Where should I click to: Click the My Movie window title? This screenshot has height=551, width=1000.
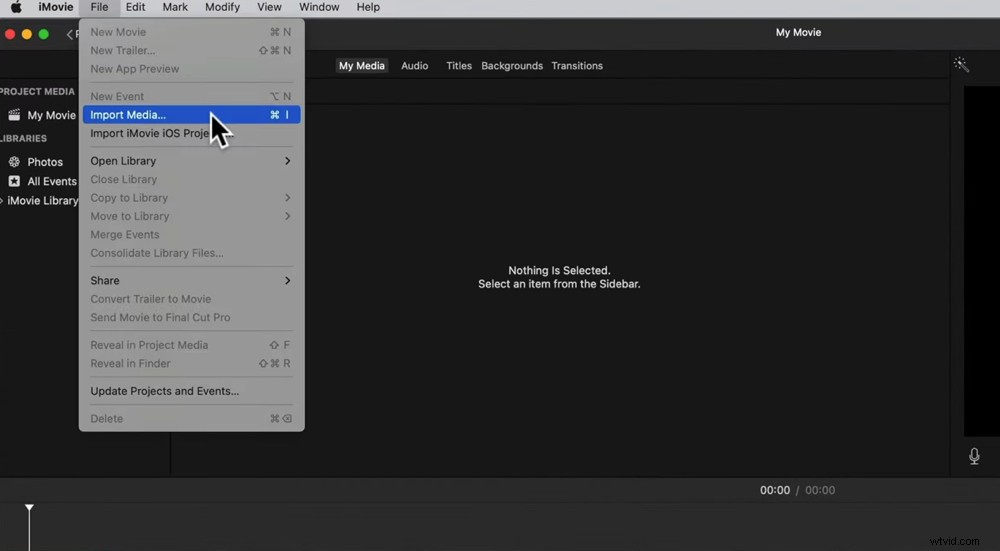798,33
